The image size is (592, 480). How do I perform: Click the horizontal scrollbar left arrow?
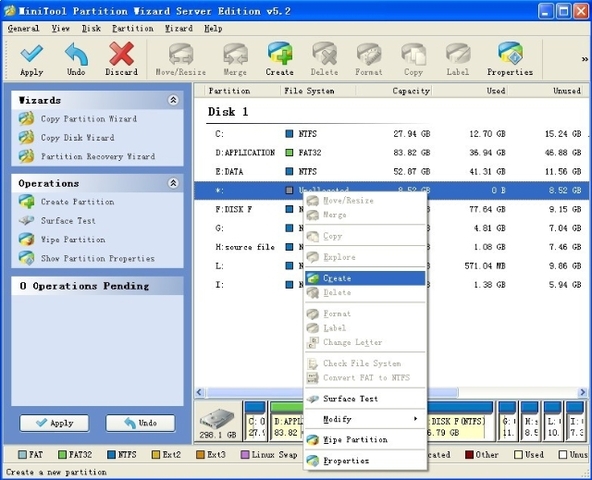pos(200,393)
